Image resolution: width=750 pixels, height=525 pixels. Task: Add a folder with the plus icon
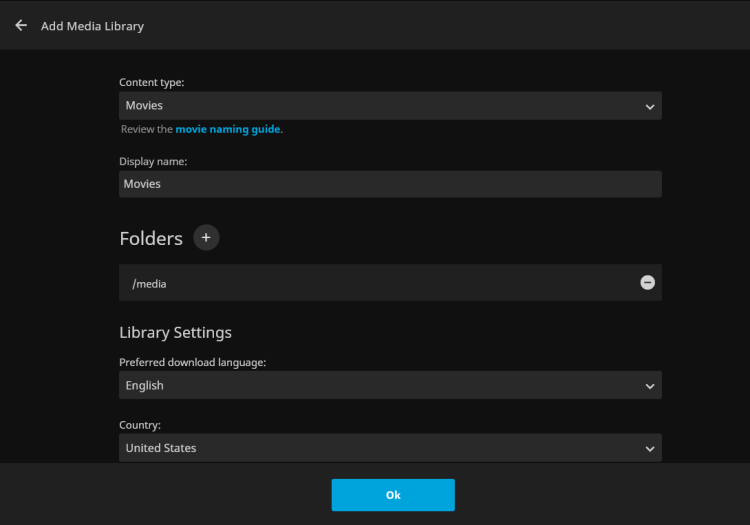pyautogui.click(x=206, y=238)
